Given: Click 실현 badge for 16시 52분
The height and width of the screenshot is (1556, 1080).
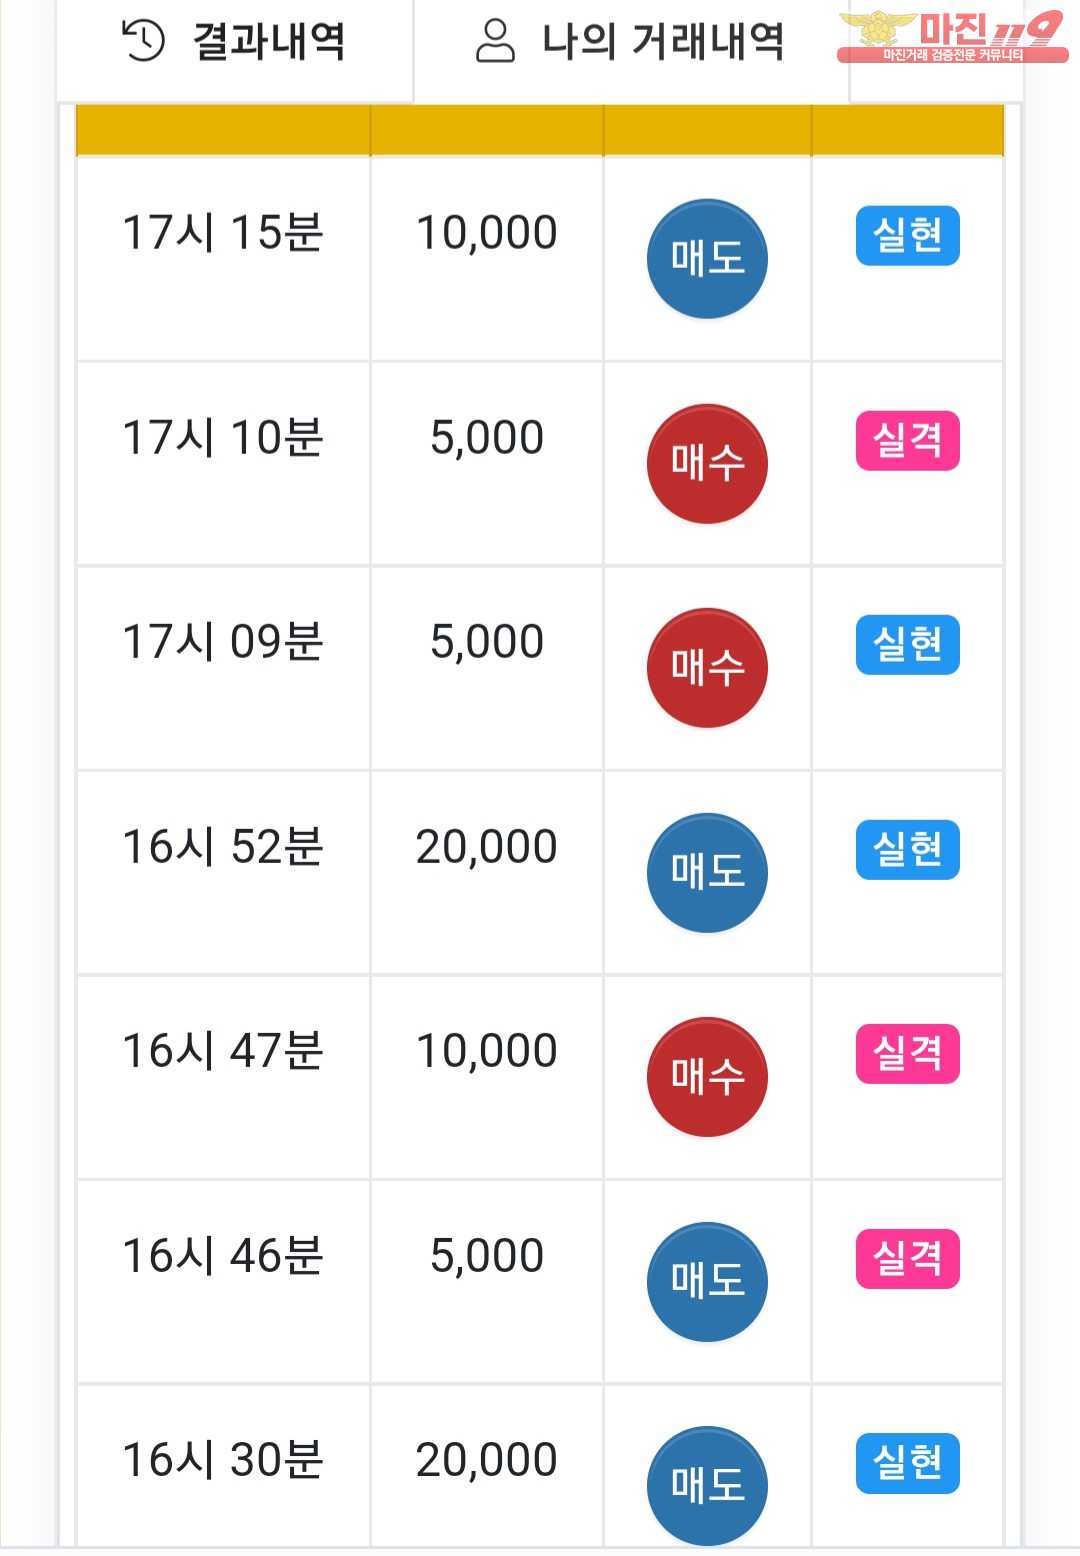Looking at the screenshot, I should (x=907, y=850).
